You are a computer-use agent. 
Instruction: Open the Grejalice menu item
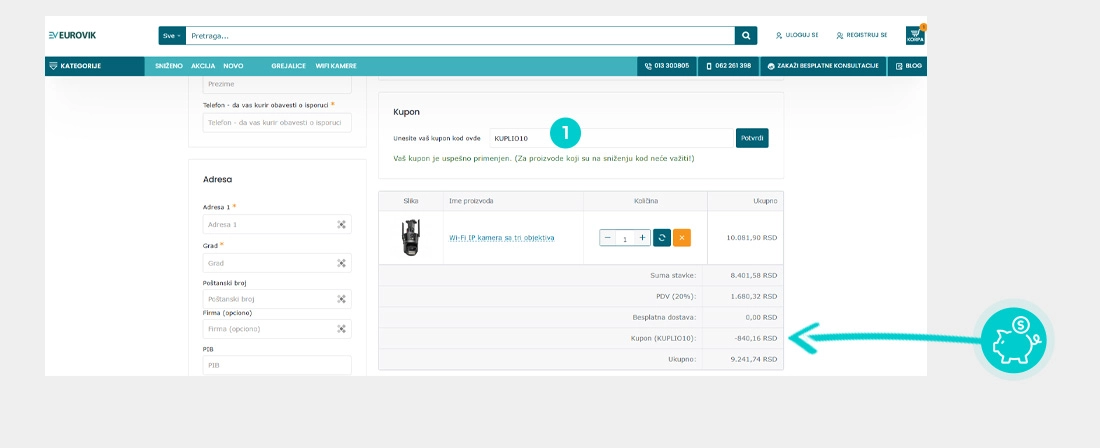tap(288, 66)
